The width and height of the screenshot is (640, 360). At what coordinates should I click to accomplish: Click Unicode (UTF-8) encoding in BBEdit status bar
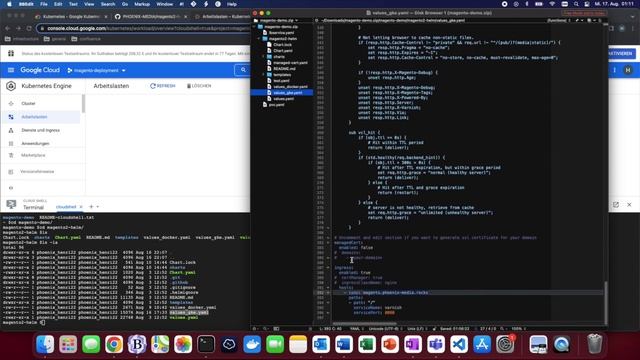(386, 329)
